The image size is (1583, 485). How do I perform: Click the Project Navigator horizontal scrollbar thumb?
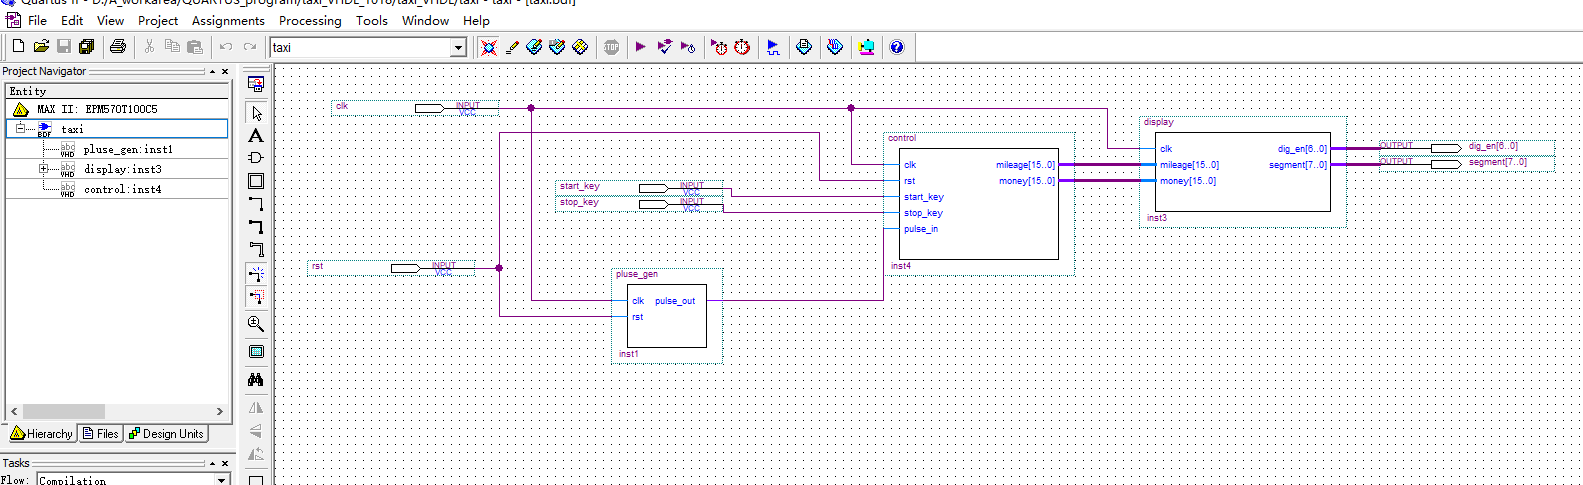[64, 411]
